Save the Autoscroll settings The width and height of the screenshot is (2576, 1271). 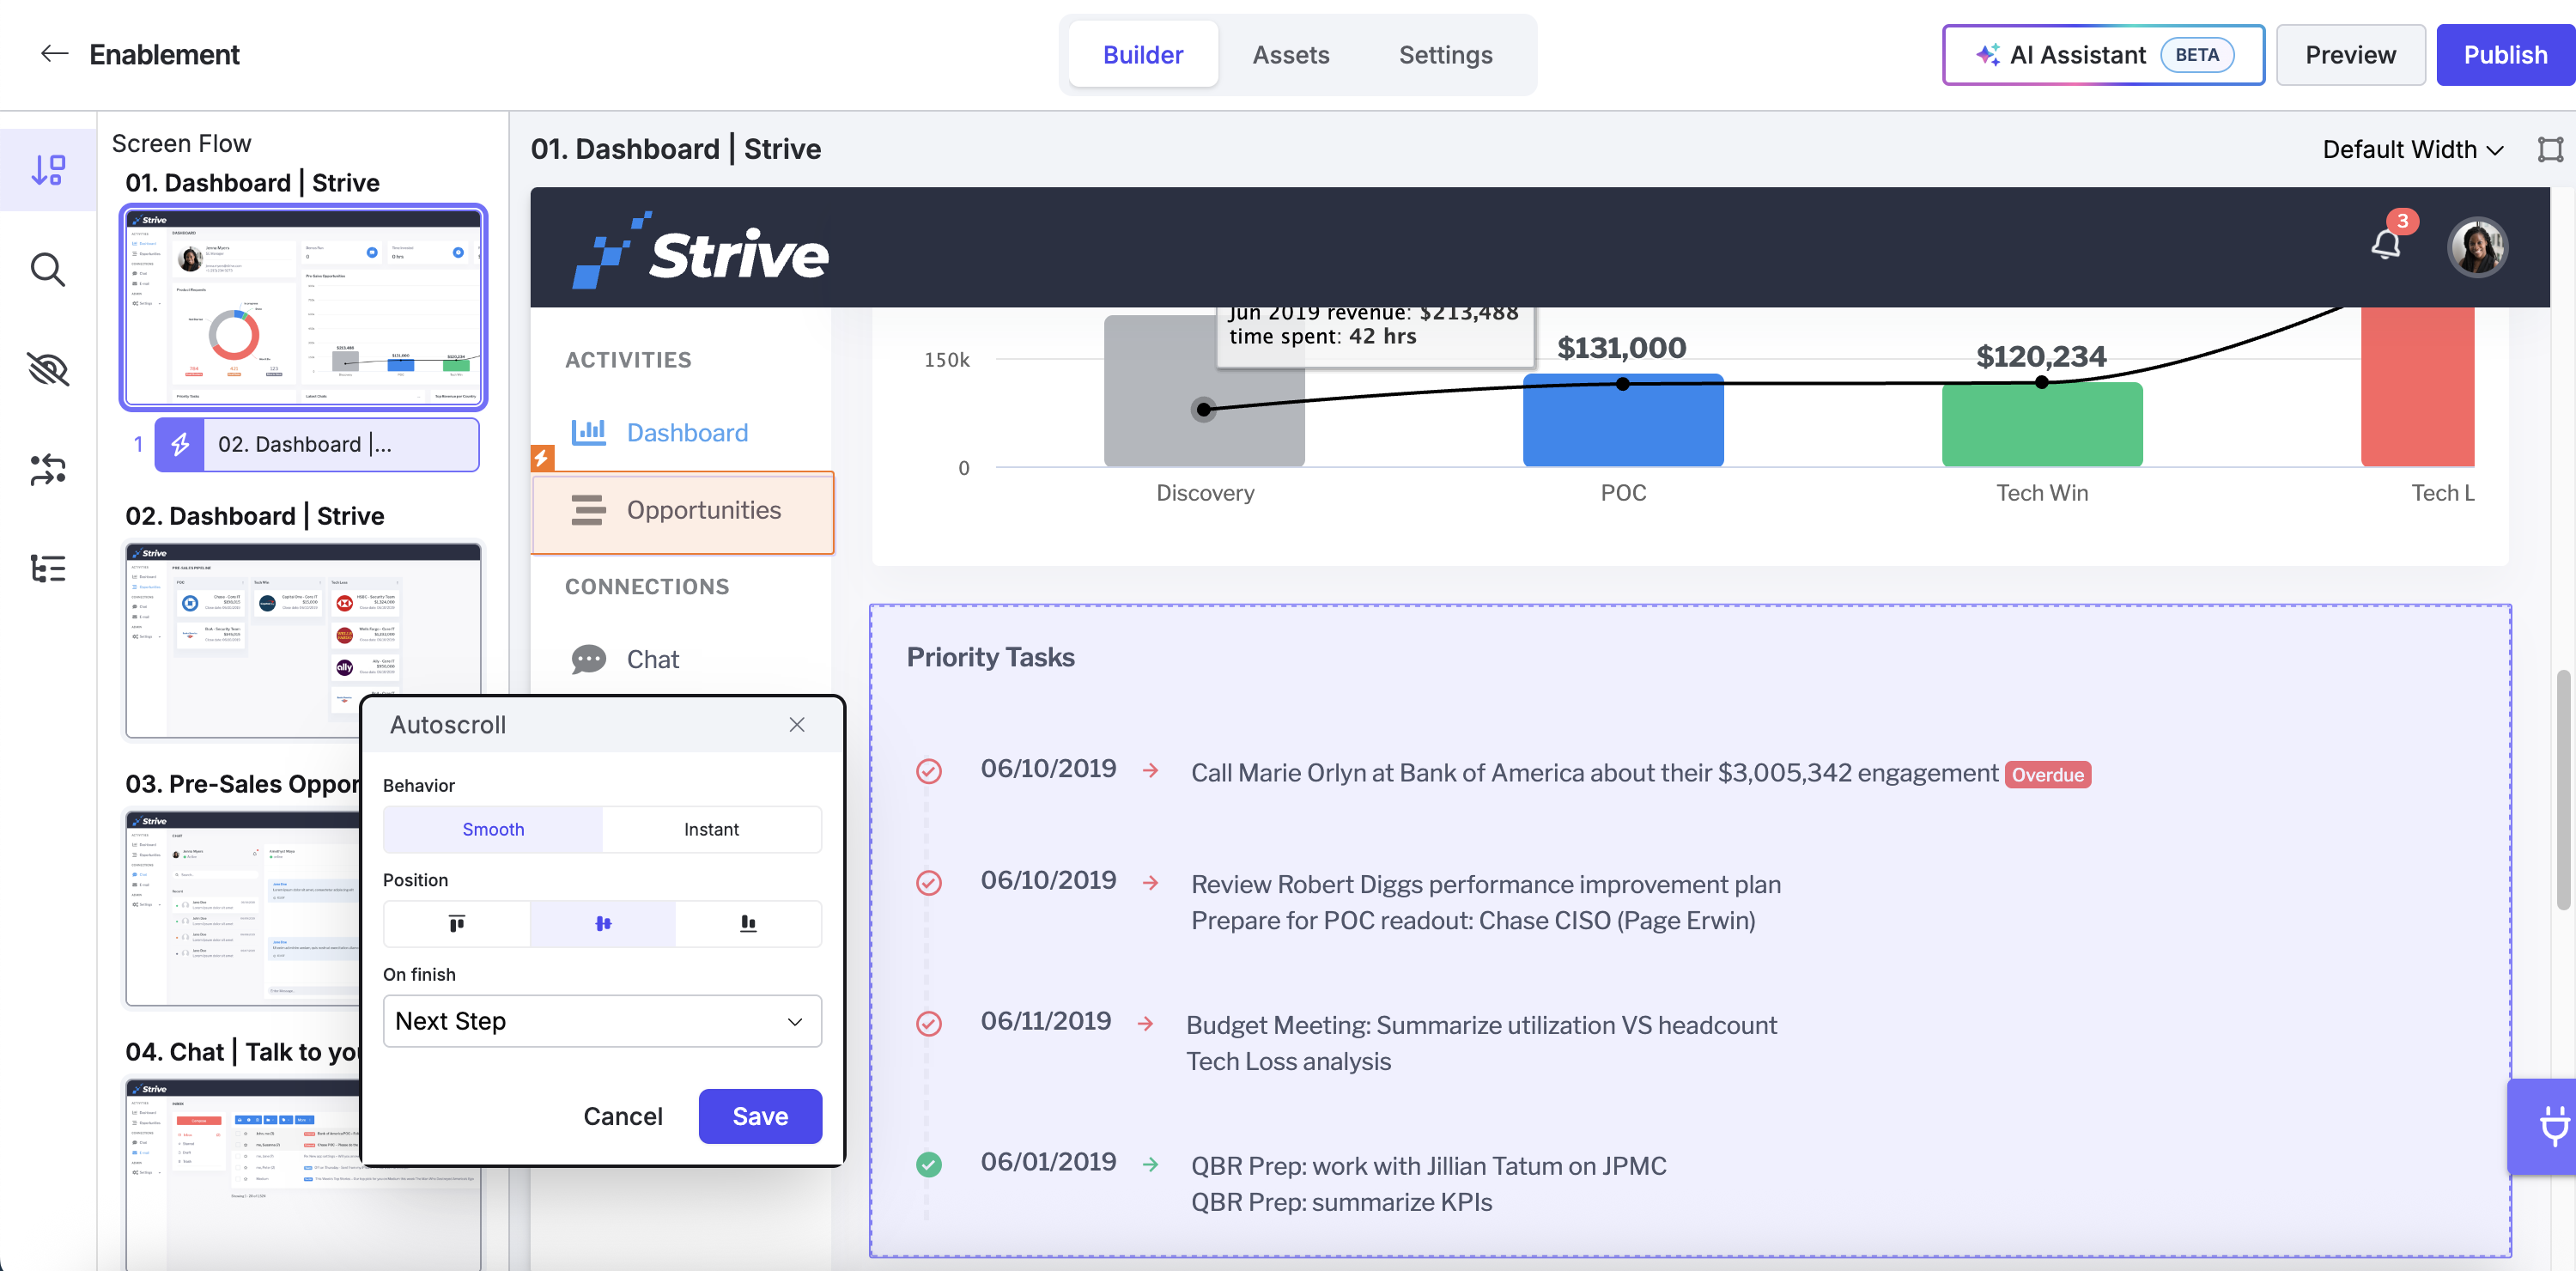coord(760,1116)
